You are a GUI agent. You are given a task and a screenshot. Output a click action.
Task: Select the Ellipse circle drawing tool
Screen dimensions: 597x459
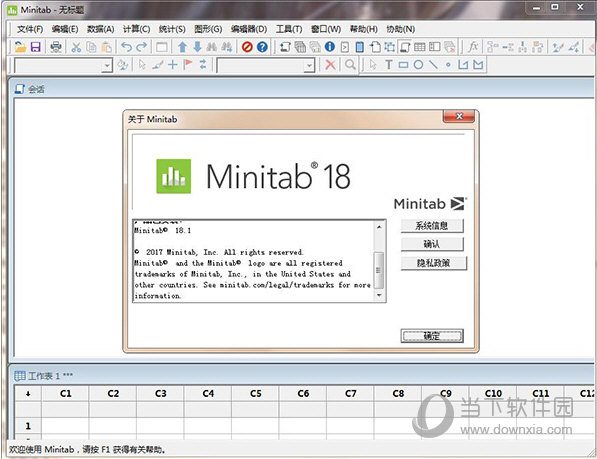[418, 65]
